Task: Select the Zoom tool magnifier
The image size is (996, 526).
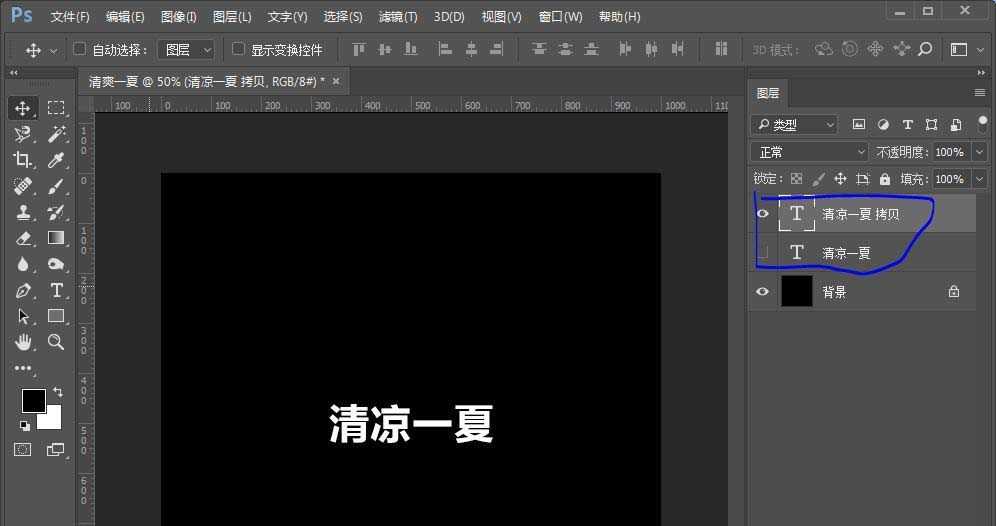Action: click(56, 342)
